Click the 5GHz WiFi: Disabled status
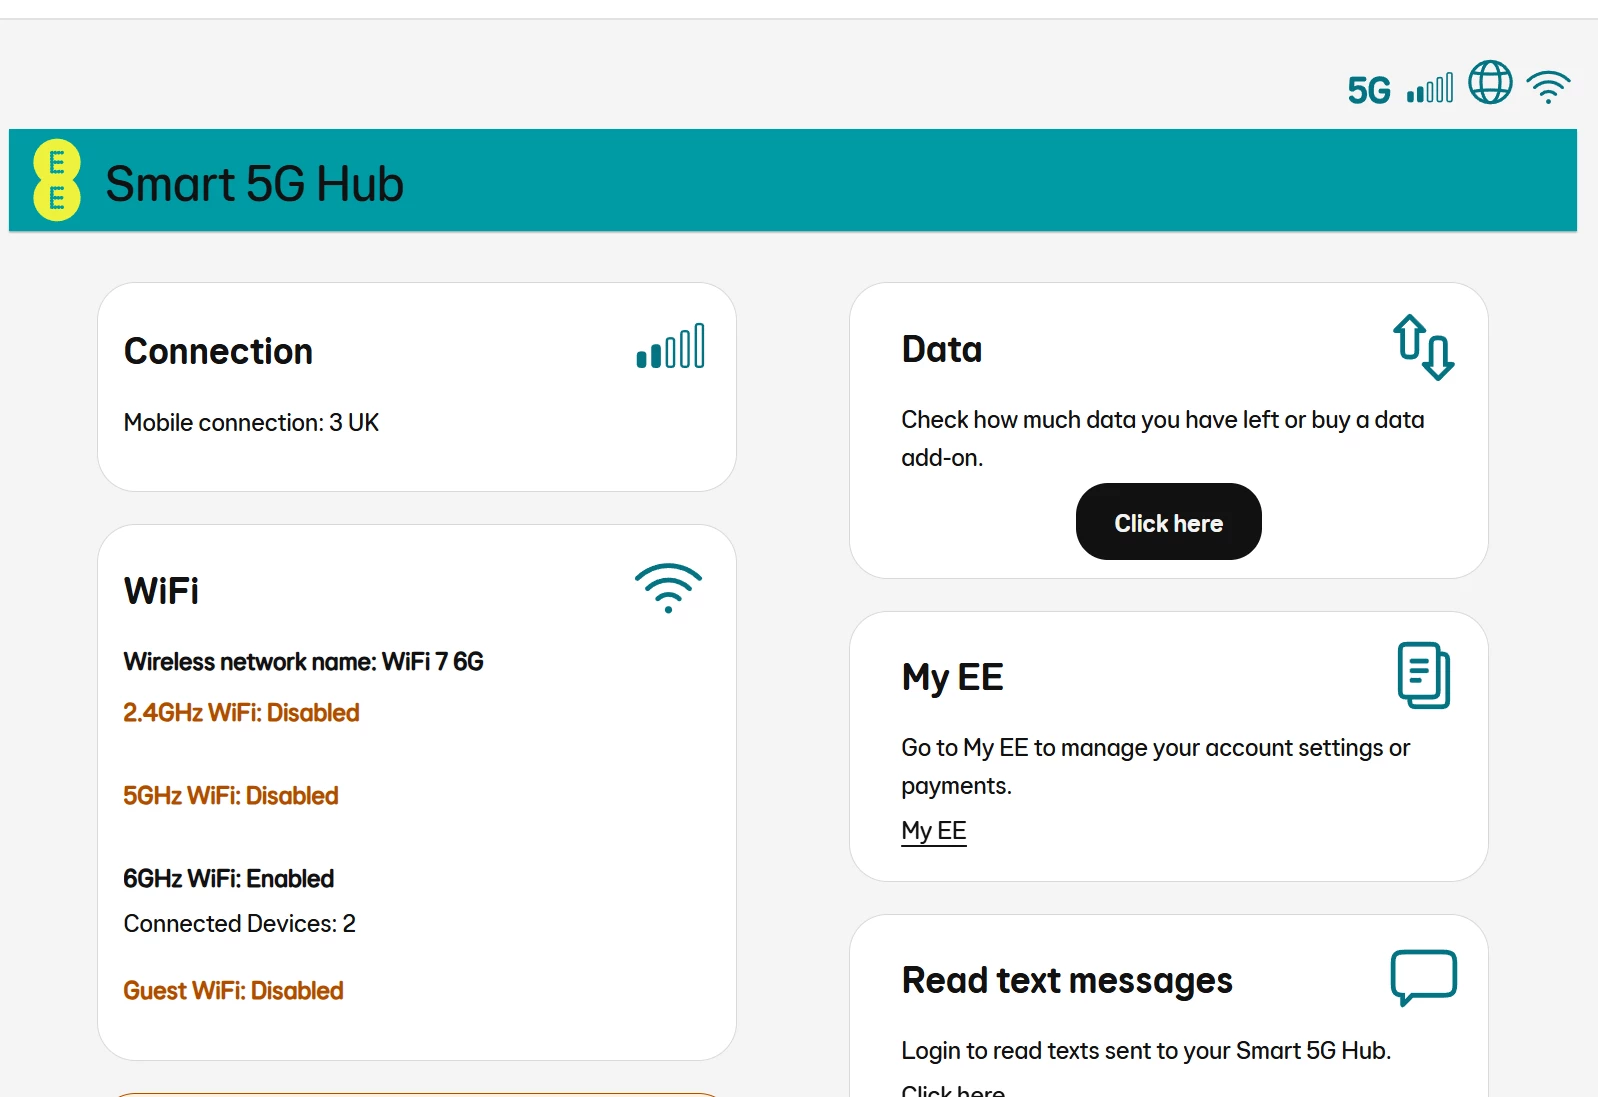 pos(231,796)
